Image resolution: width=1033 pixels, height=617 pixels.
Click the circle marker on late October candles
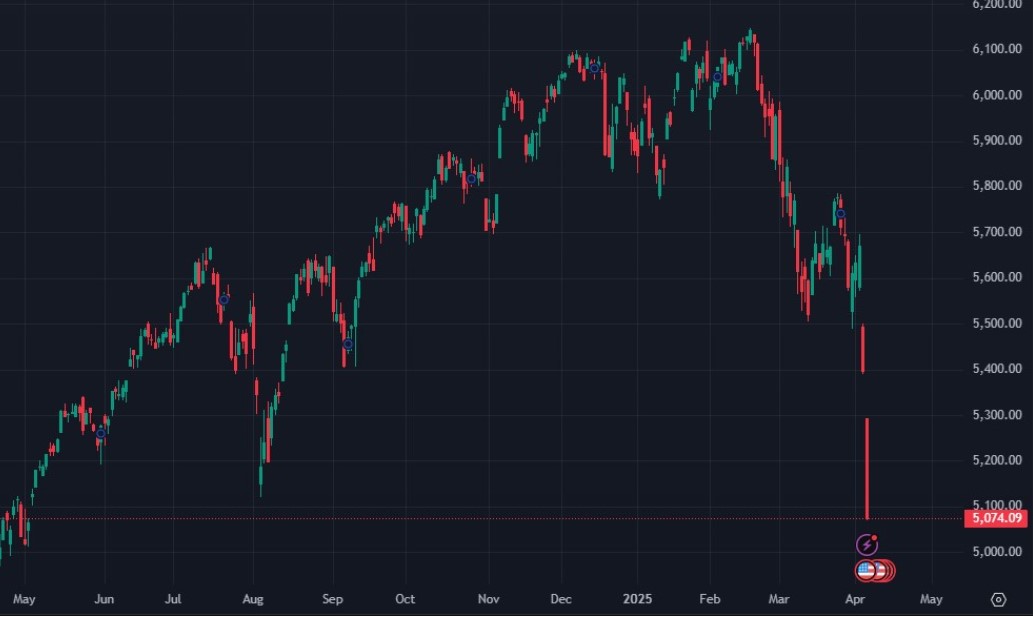point(472,179)
